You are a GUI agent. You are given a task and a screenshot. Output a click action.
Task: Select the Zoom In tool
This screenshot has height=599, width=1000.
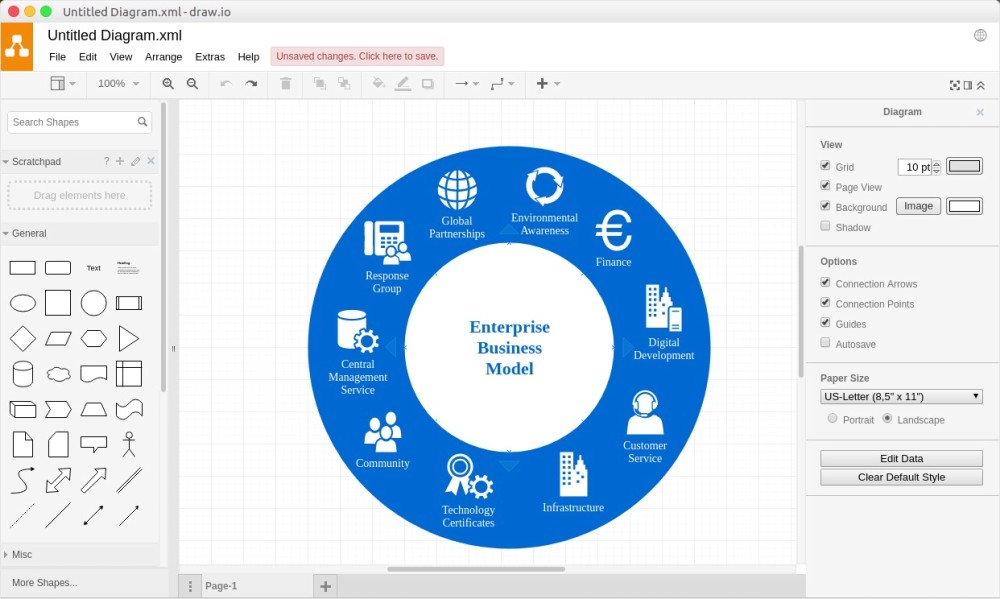pyautogui.click(x=168, y=84)
